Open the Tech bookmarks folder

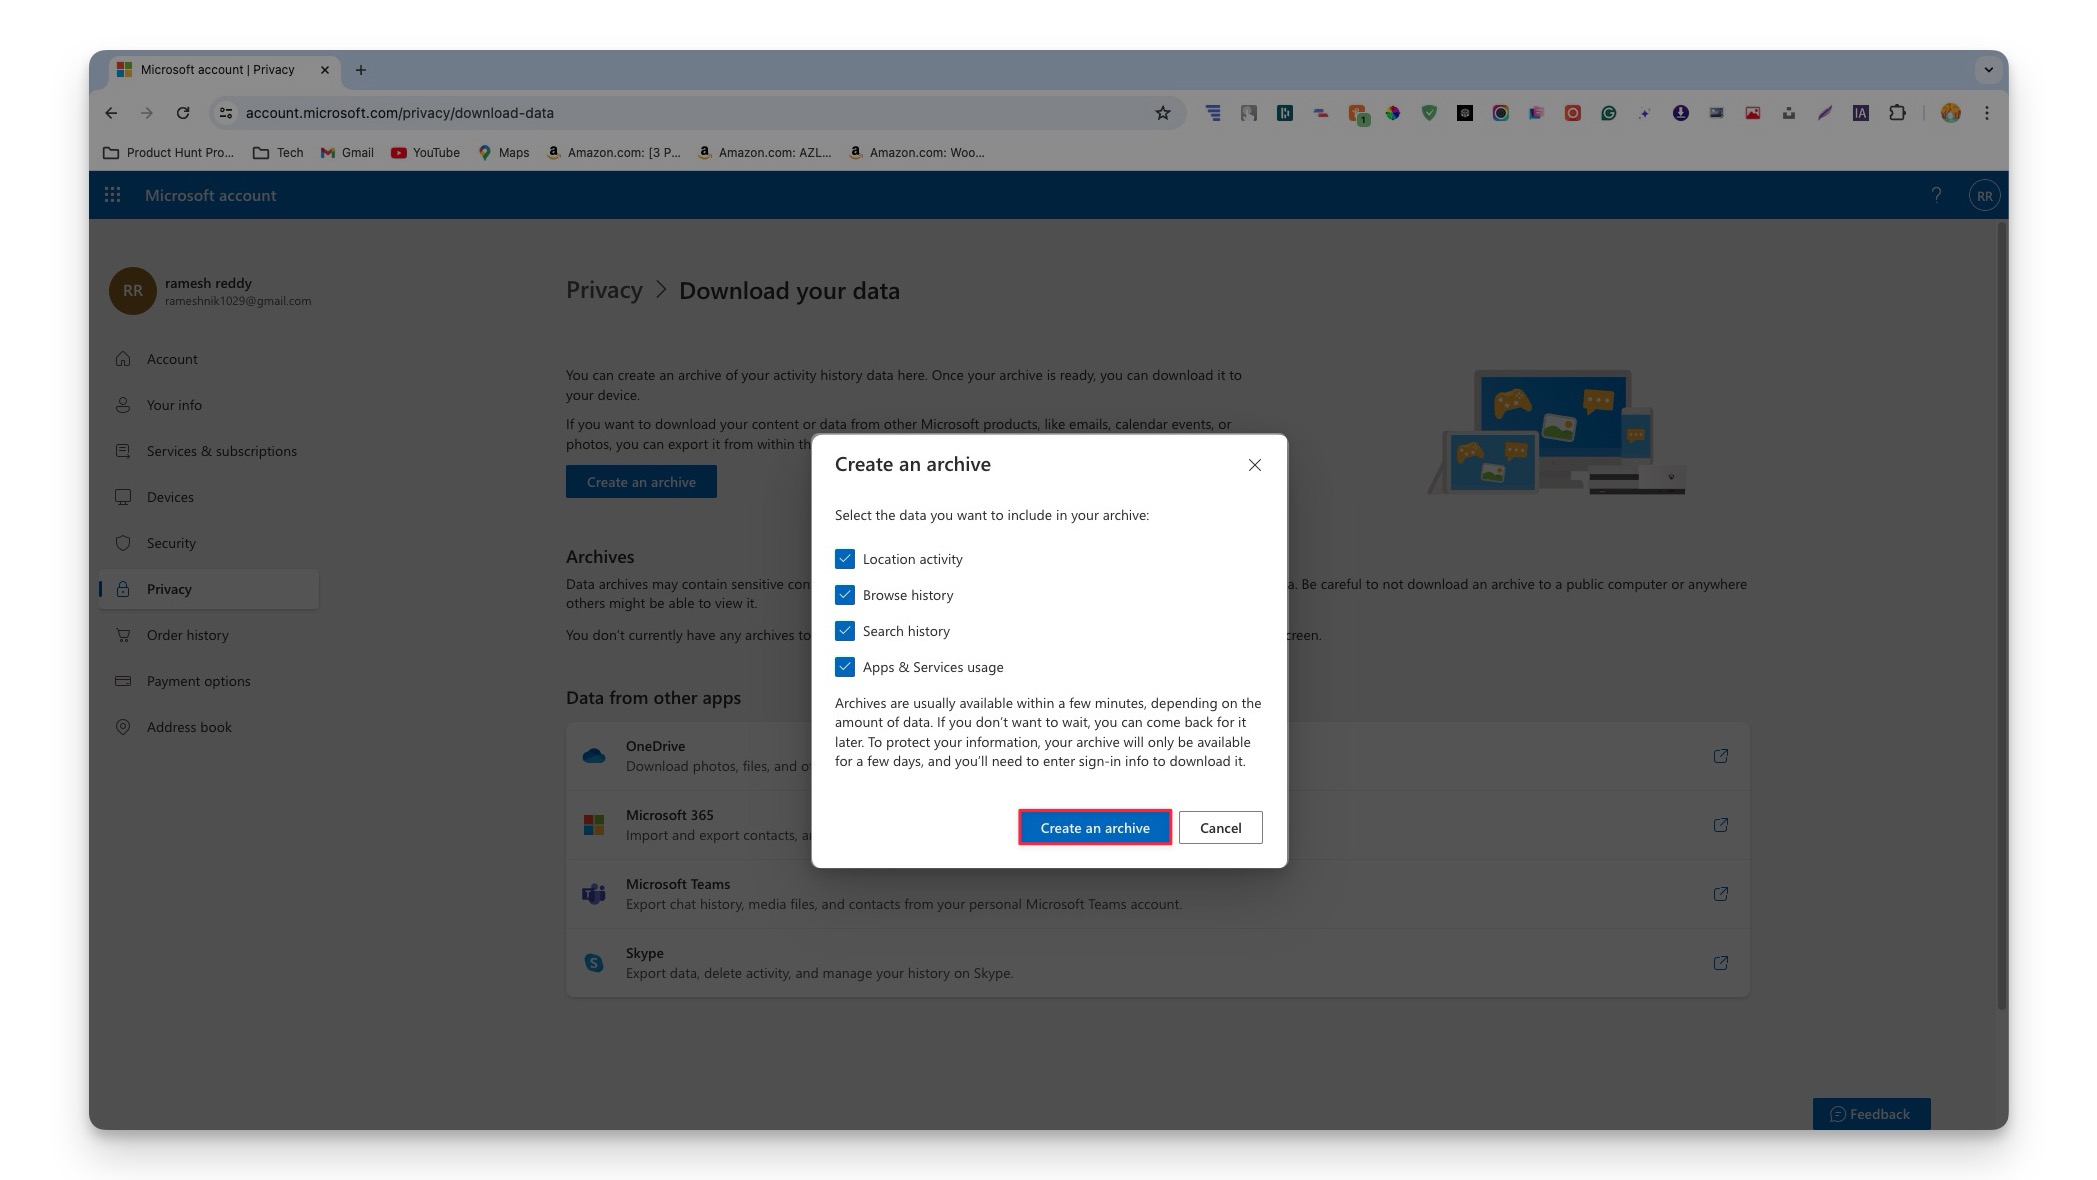coord(278,153)
